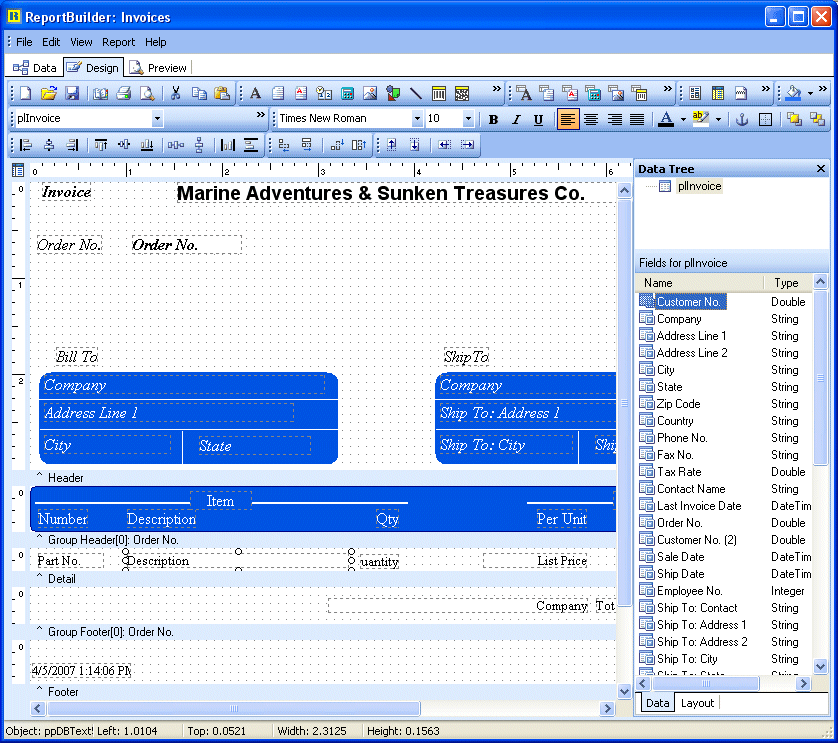The width and height of the screenshot is (838, 743).
Task: Click the highlight color swatch button
Action: tap(701, 119)
